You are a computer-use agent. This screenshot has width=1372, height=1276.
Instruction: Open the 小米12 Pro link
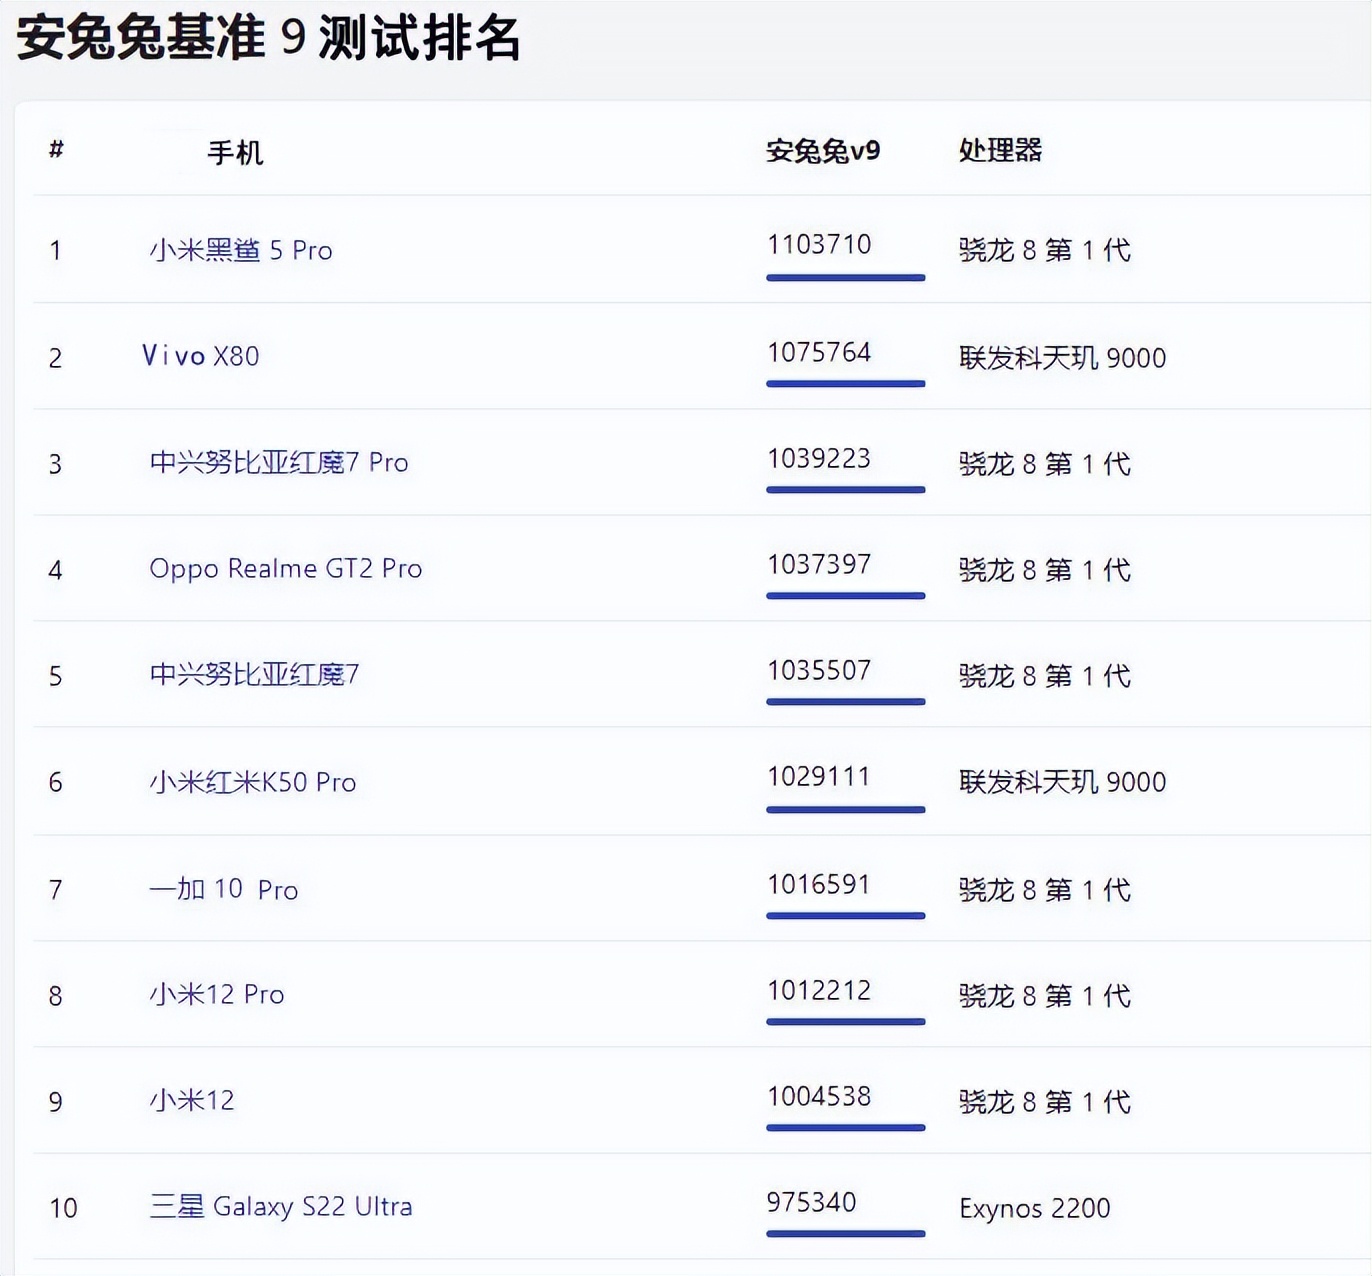(217, 994)
